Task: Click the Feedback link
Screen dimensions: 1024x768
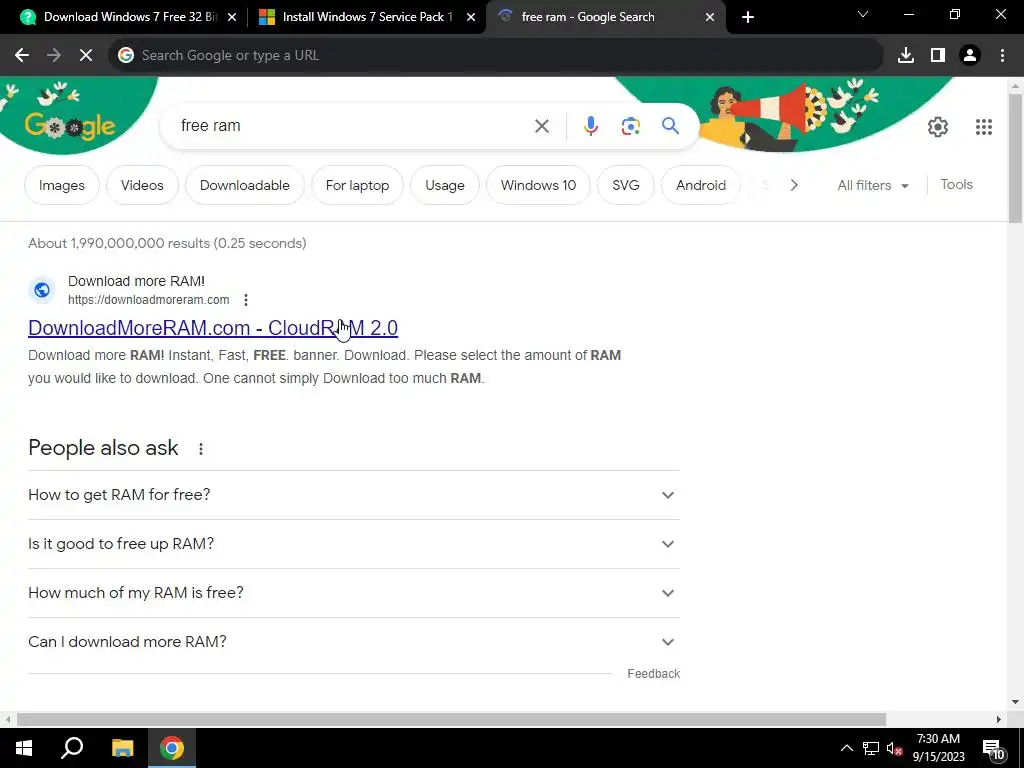Action: pyautogui.click(x=653, y=674)
